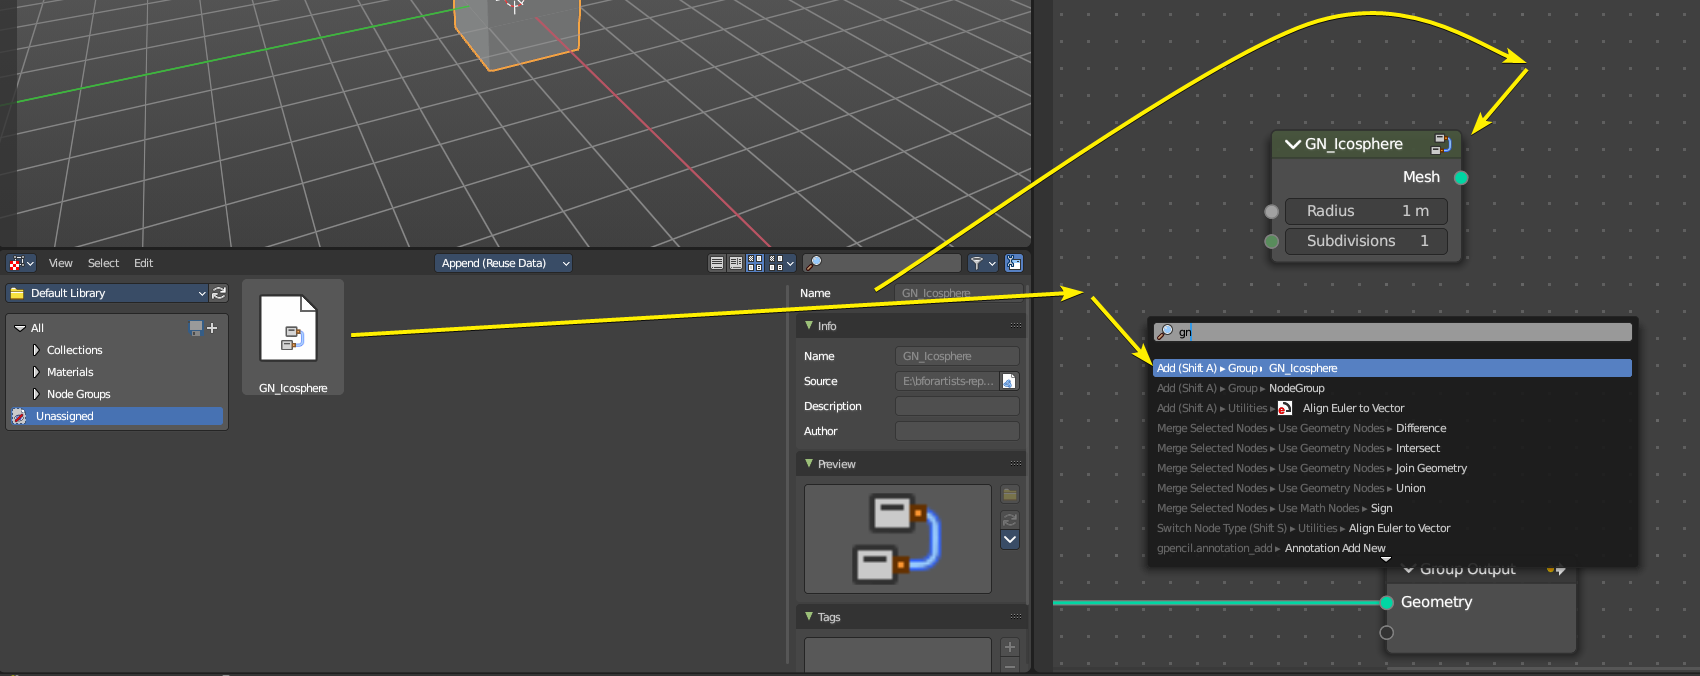Open the View menu in asset browser

[61, 263]
